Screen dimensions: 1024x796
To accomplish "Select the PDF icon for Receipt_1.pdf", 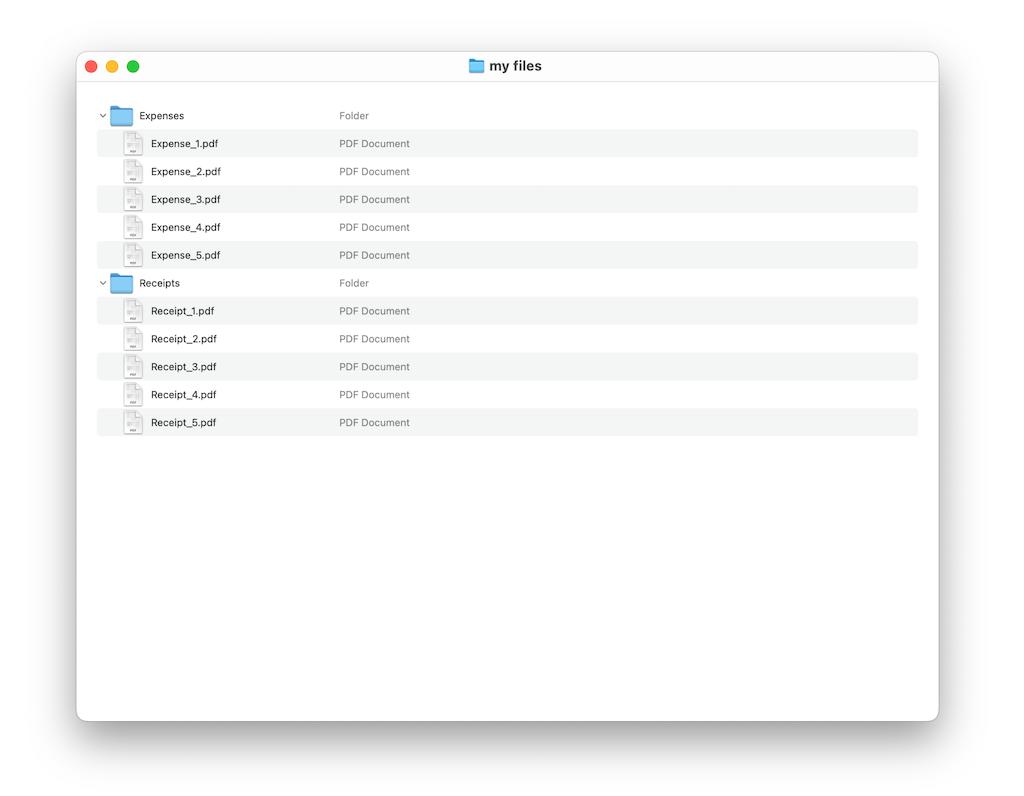I will (133, 310).
